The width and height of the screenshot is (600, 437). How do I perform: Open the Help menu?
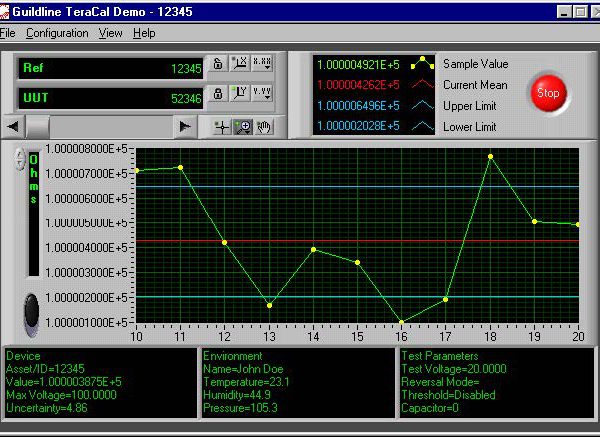(144, 33)
